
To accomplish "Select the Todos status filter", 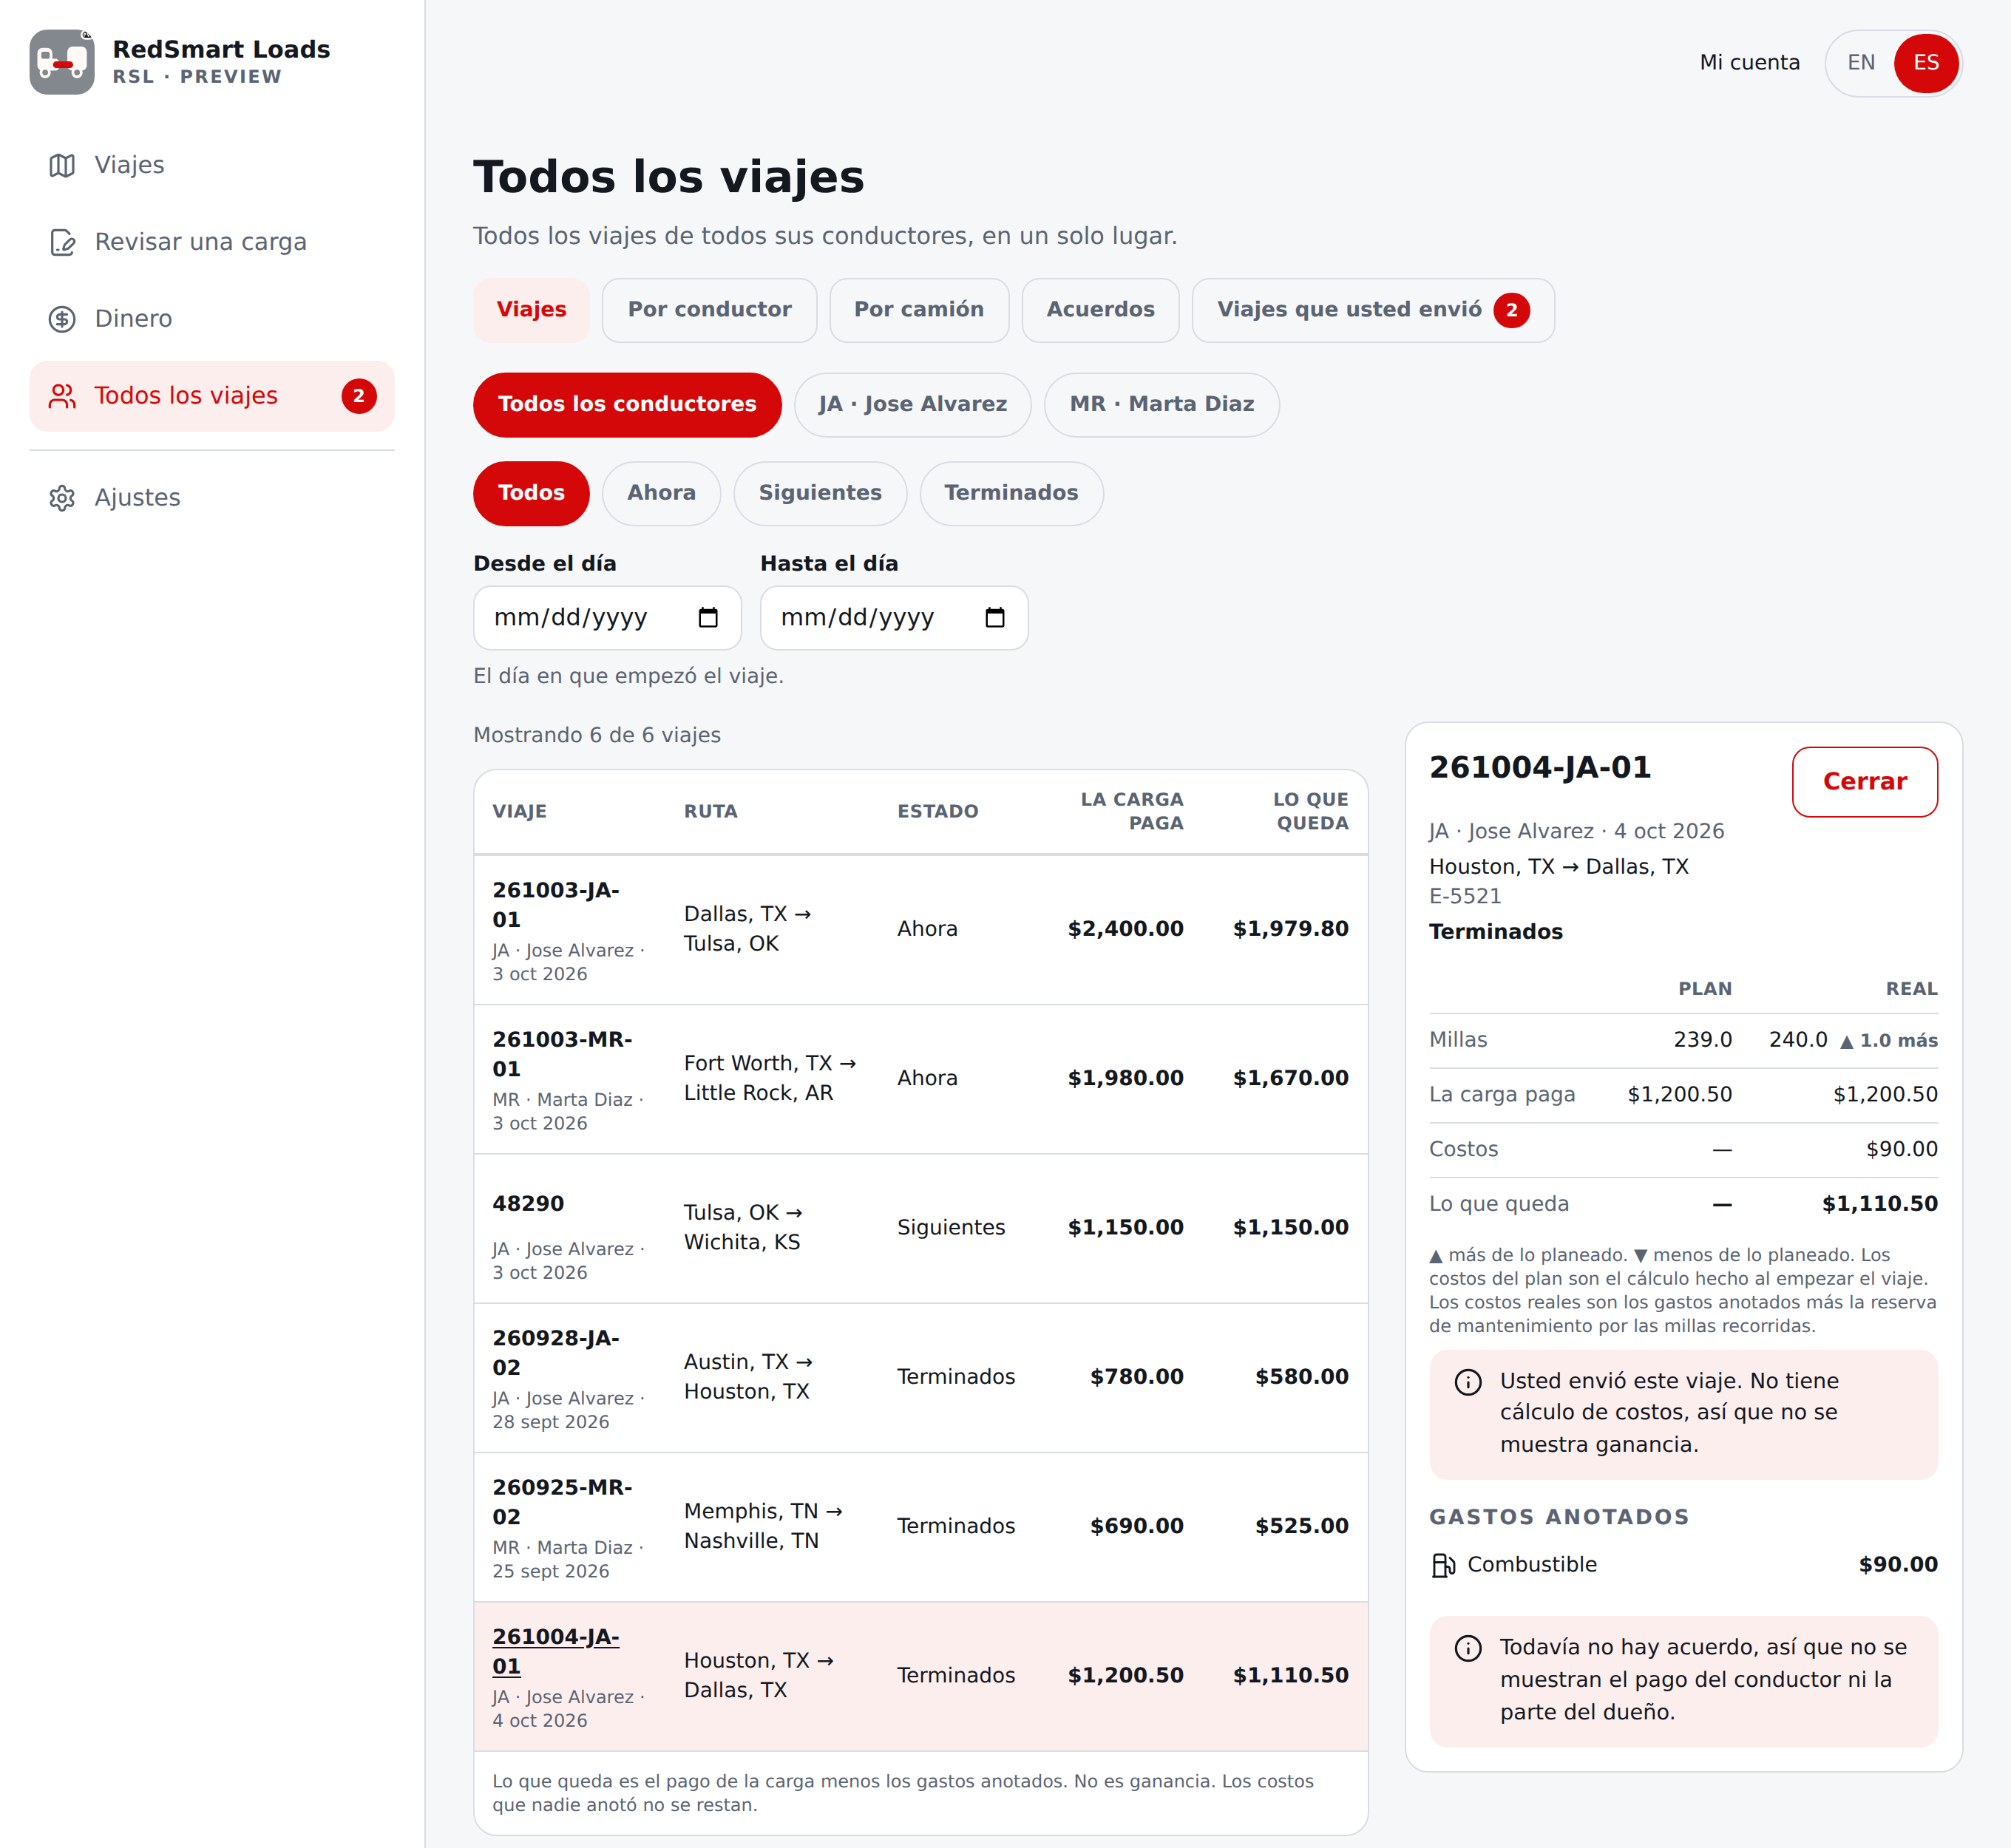I will click(x=531, y=493).
